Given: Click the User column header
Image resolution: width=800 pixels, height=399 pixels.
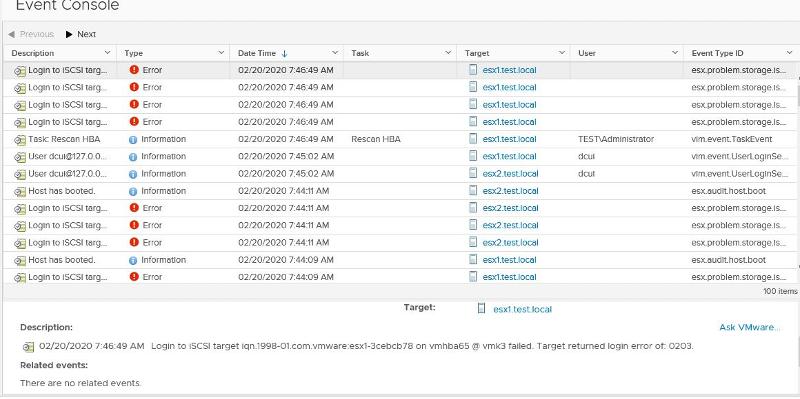Looking at the screenshot, I should pyautogui.click(x=587, y=53).
